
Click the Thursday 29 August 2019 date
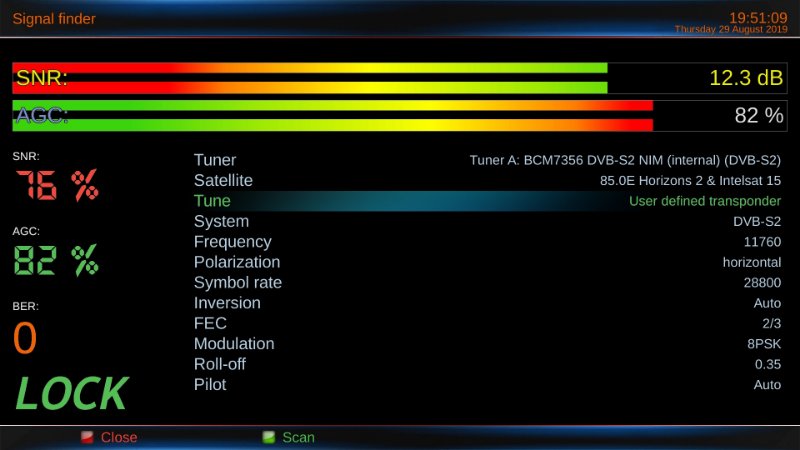click(x=731, y=30)
